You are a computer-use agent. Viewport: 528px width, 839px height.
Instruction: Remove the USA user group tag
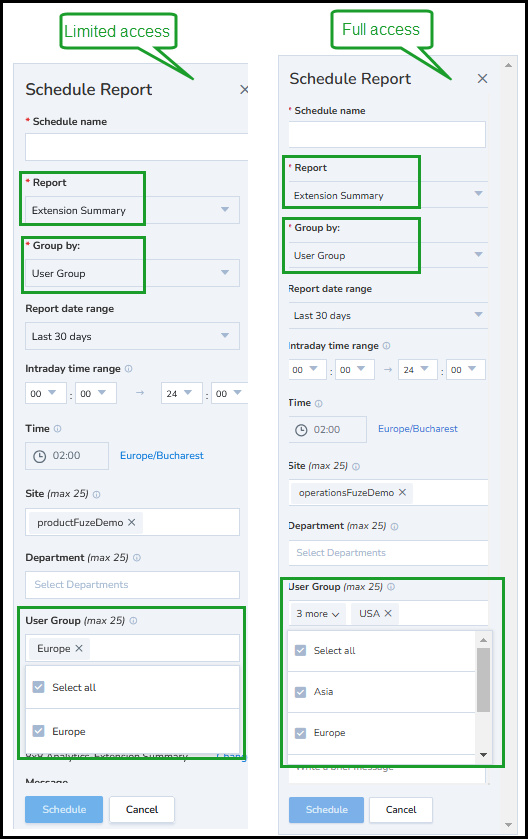click(x=388, y=613)
